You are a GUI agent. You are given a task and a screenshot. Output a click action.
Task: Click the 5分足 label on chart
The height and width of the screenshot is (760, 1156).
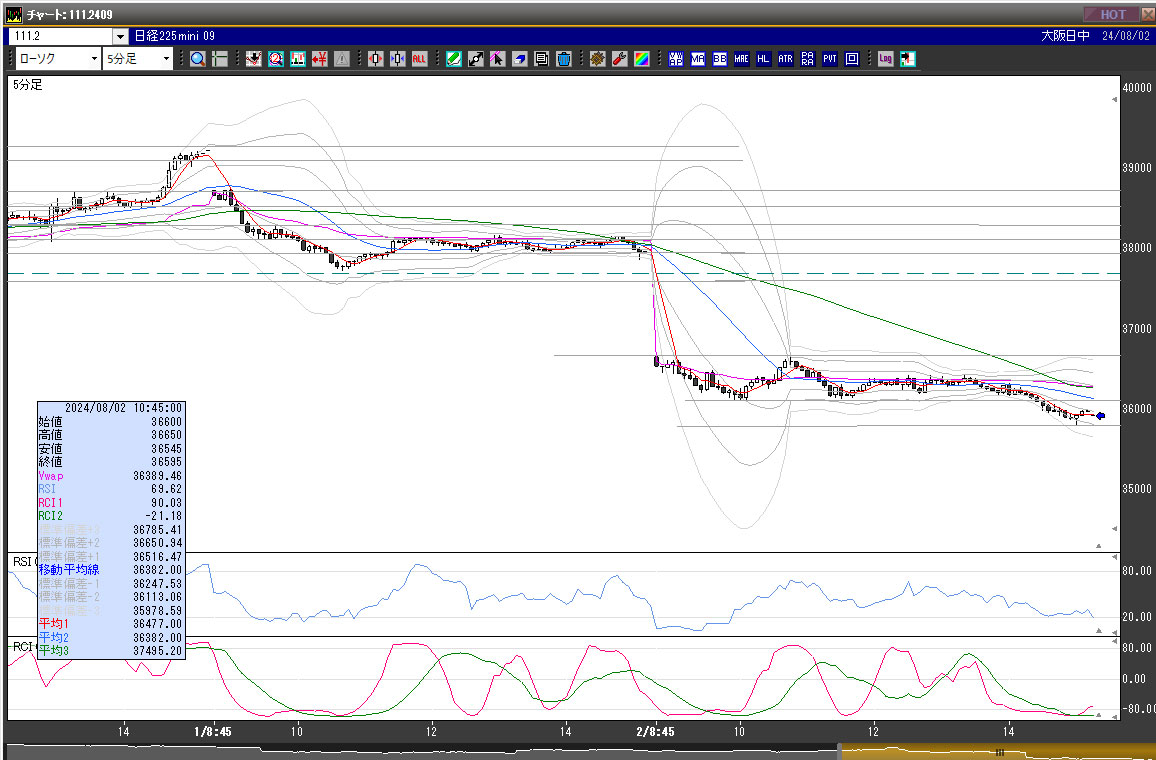coord(27,86)
